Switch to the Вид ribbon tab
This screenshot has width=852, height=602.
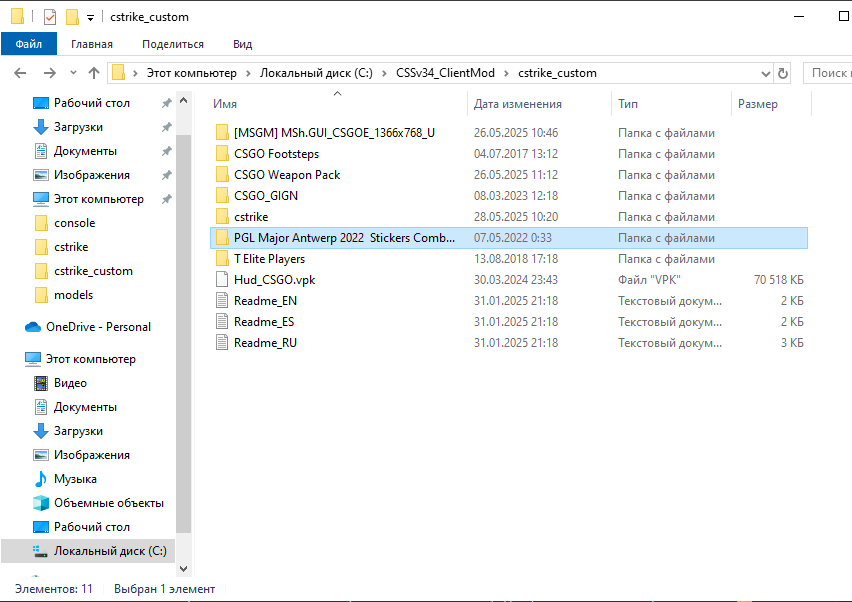[x=242, y=44]
